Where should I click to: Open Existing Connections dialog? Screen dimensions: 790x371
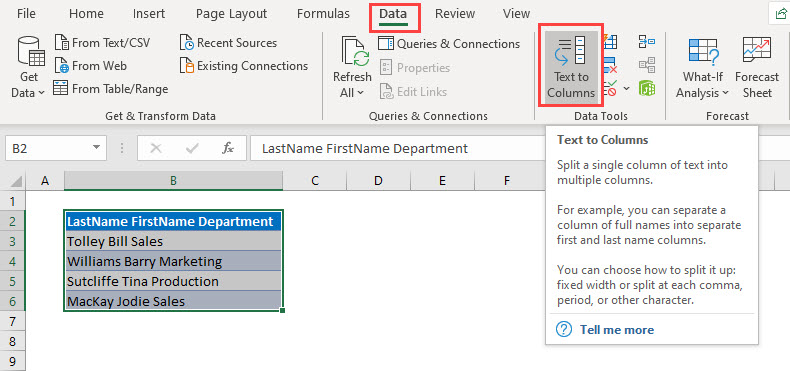pyautogui.click(x=244, y=66)
